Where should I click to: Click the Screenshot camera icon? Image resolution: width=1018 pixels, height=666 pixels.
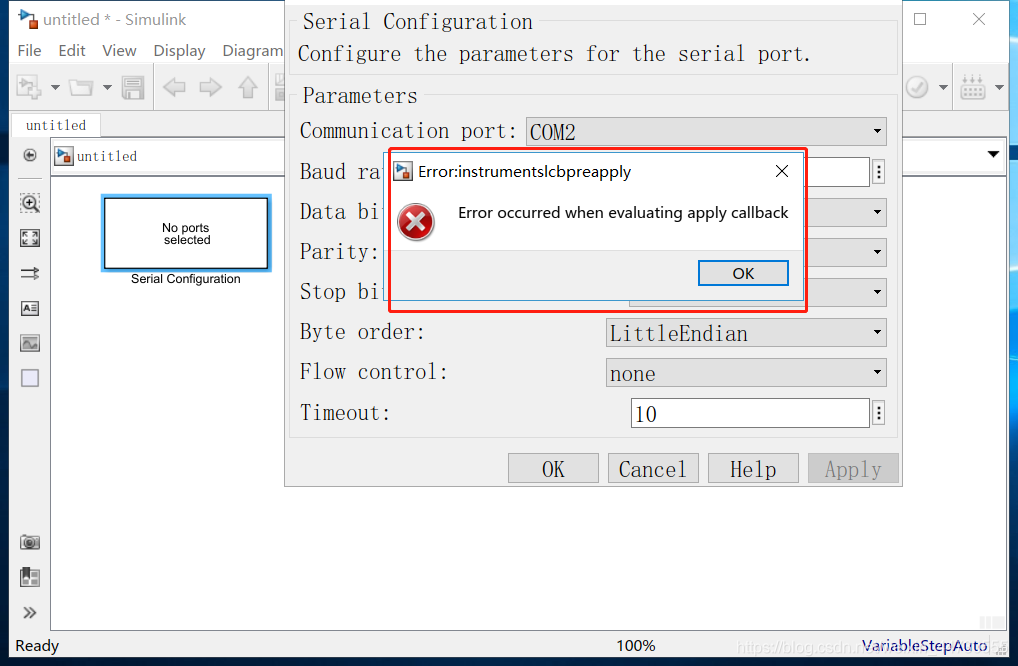[30, 542]
